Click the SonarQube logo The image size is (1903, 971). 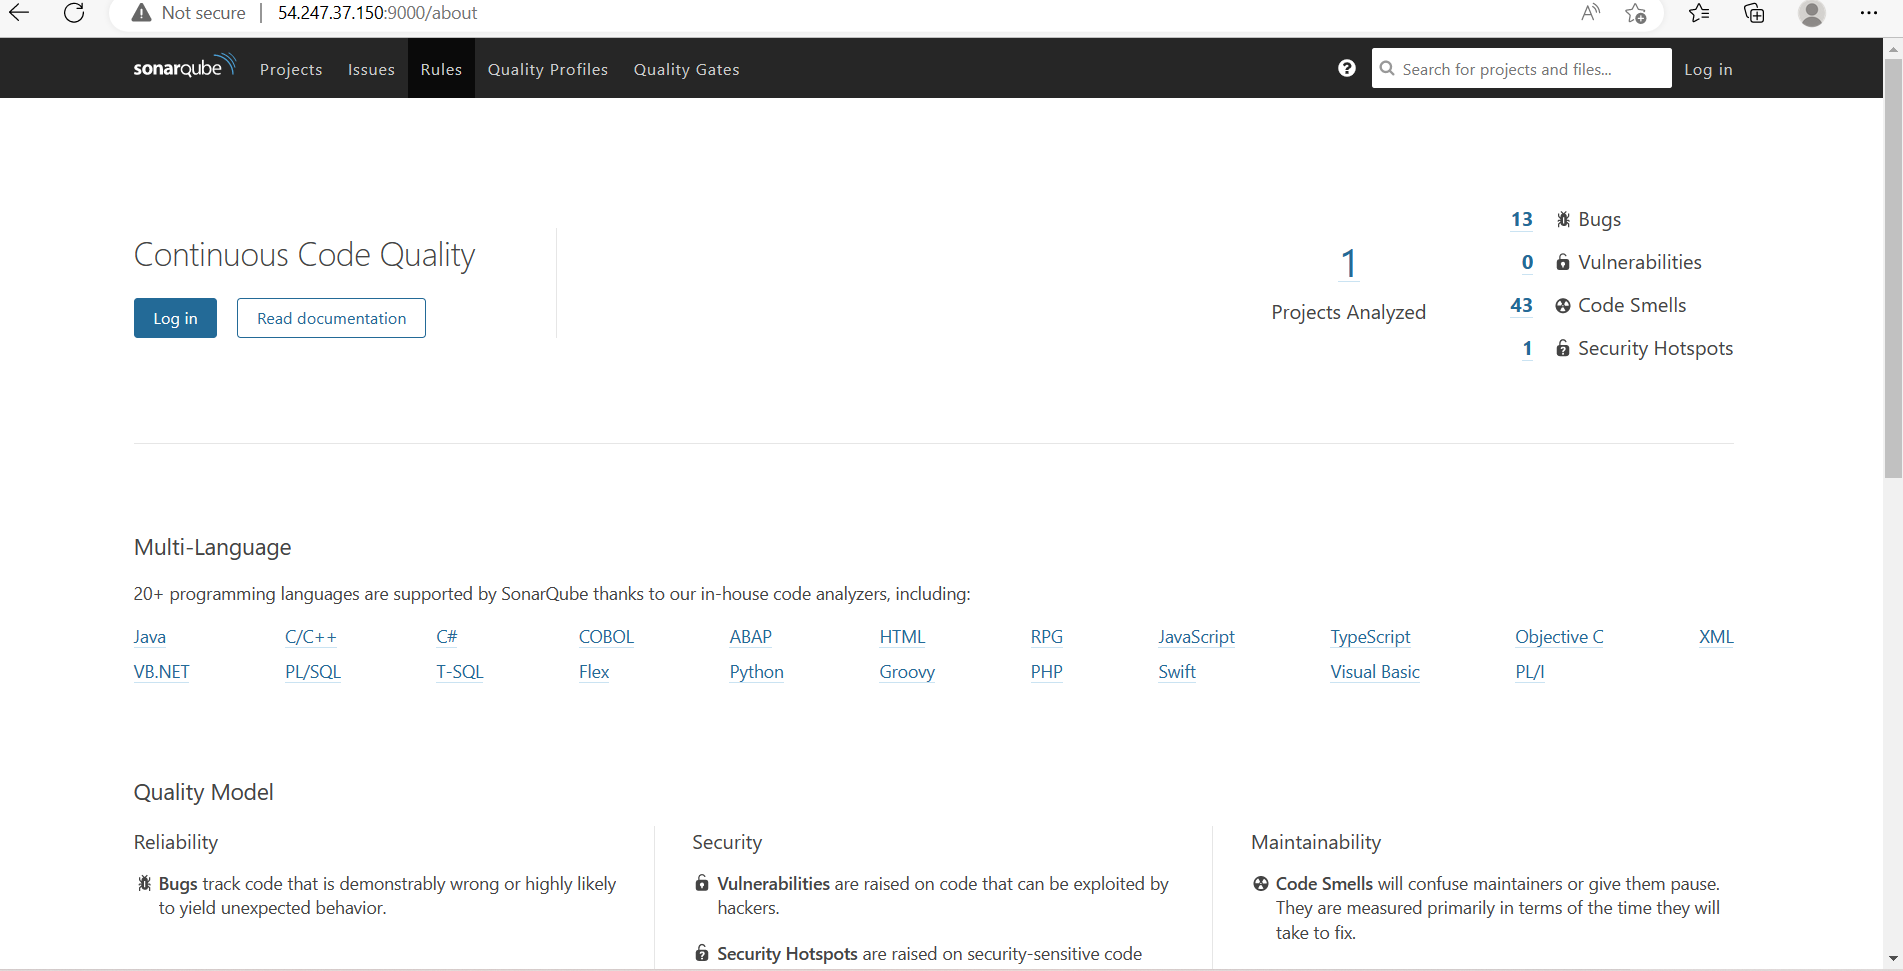pos(184,66)
